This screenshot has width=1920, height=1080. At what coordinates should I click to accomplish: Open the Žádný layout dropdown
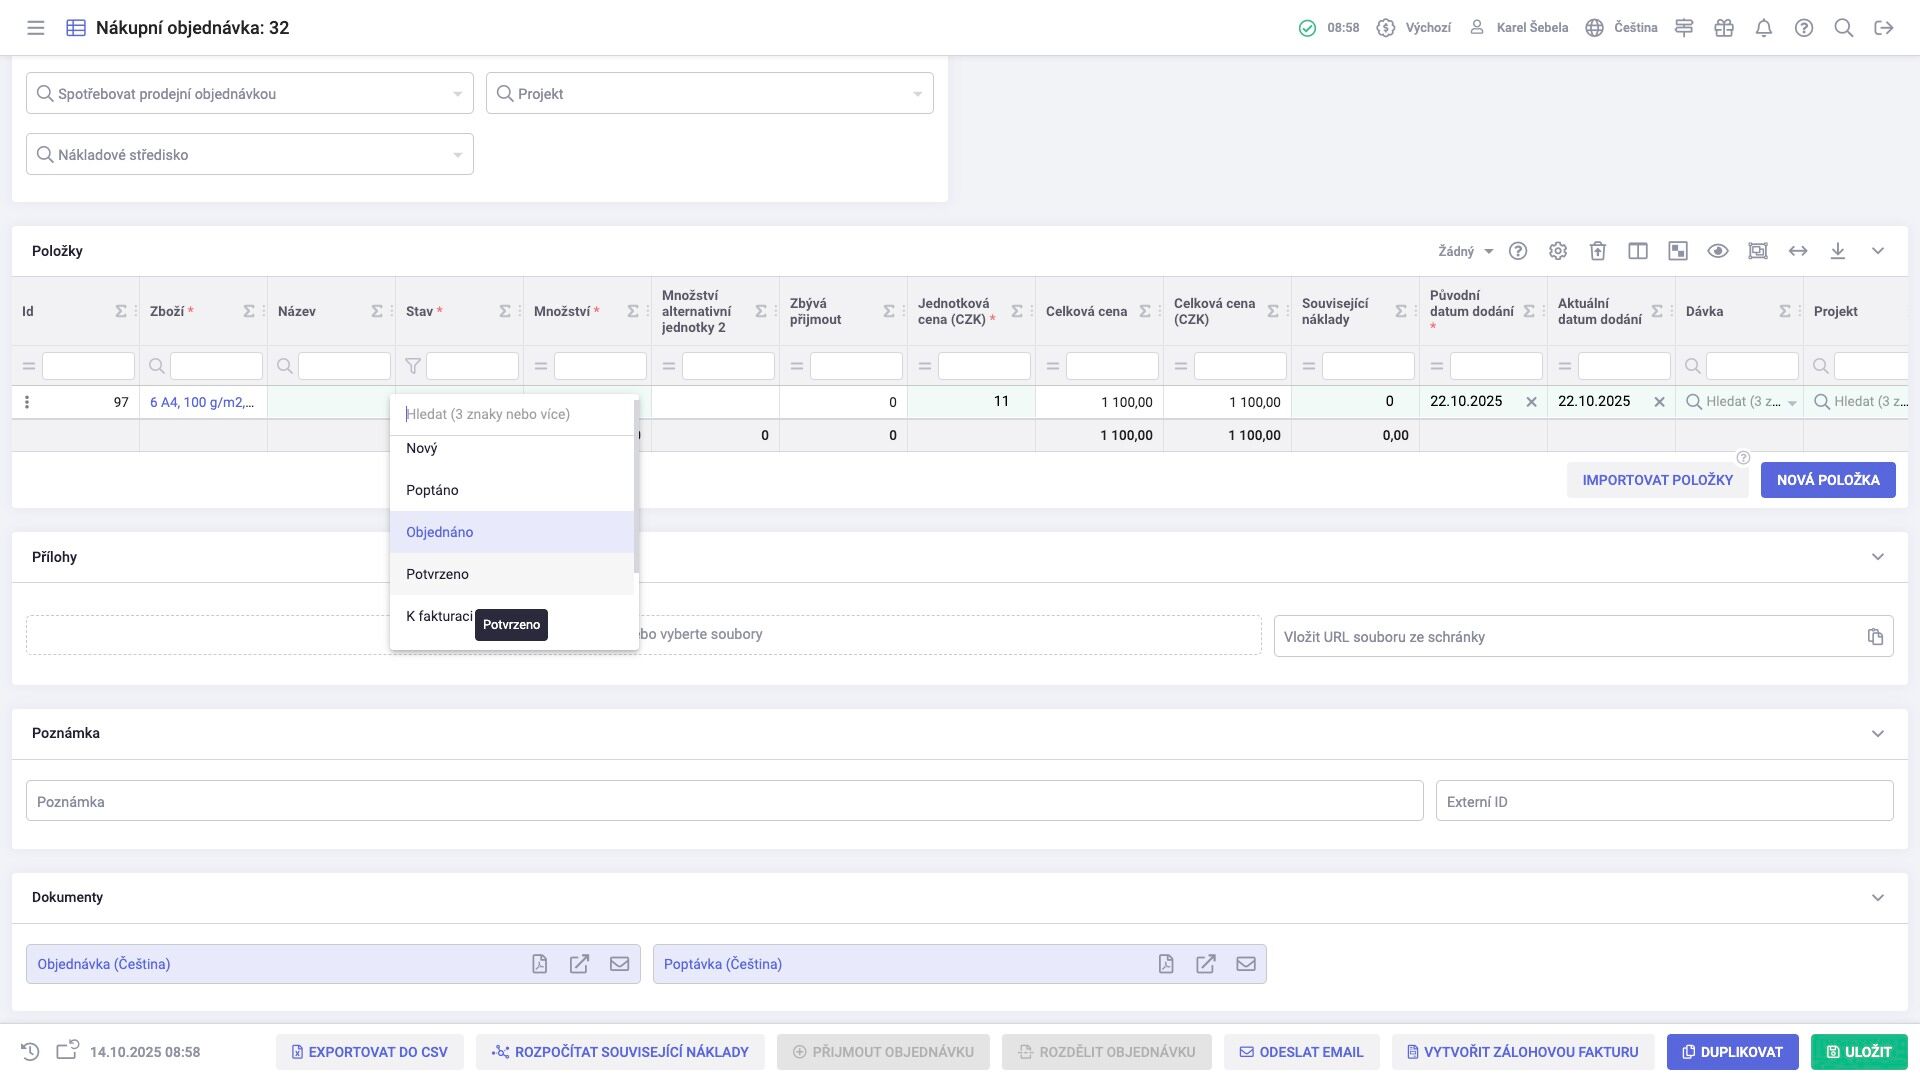click(x=1466, y=251)
